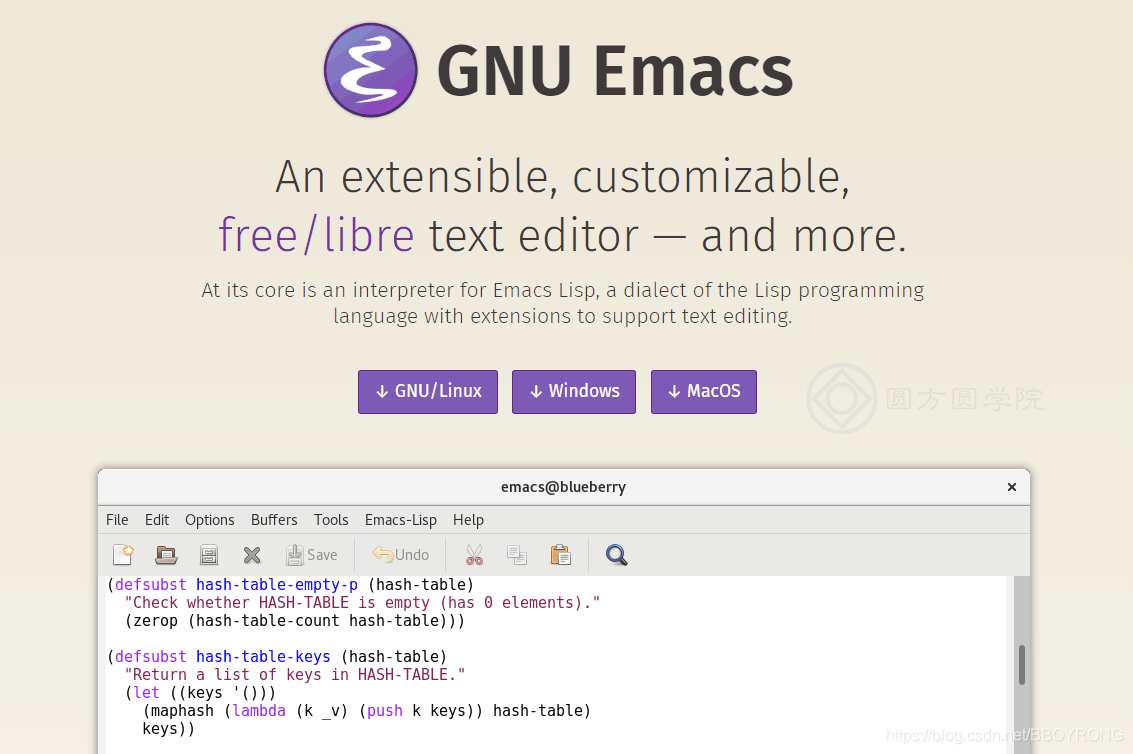Copy using the copy toolbar icon

517,554
